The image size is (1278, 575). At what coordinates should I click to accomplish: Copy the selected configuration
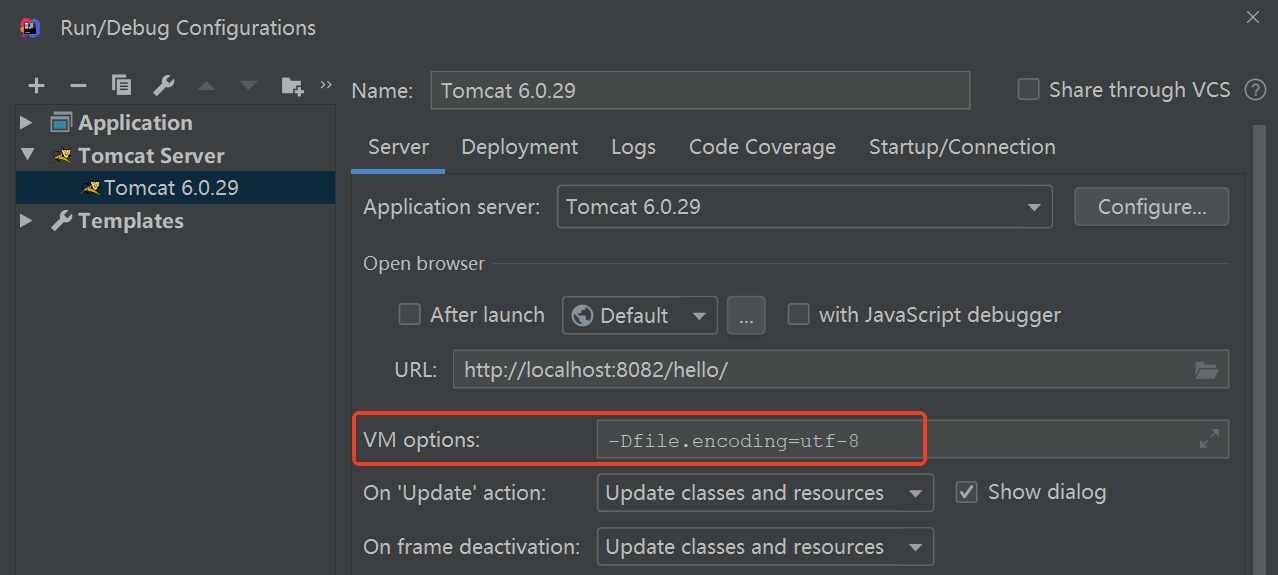122,86
